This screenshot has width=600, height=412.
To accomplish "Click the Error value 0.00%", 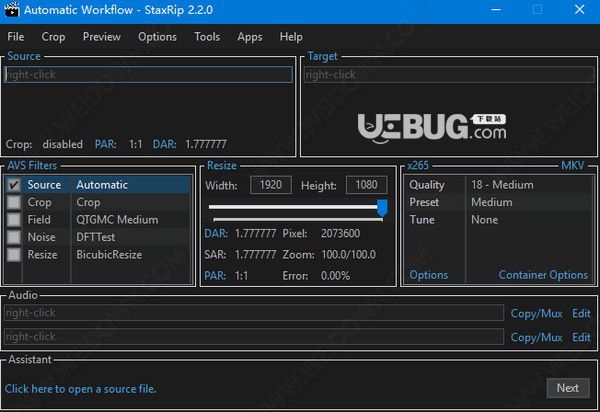I will (x=335, y=275).
